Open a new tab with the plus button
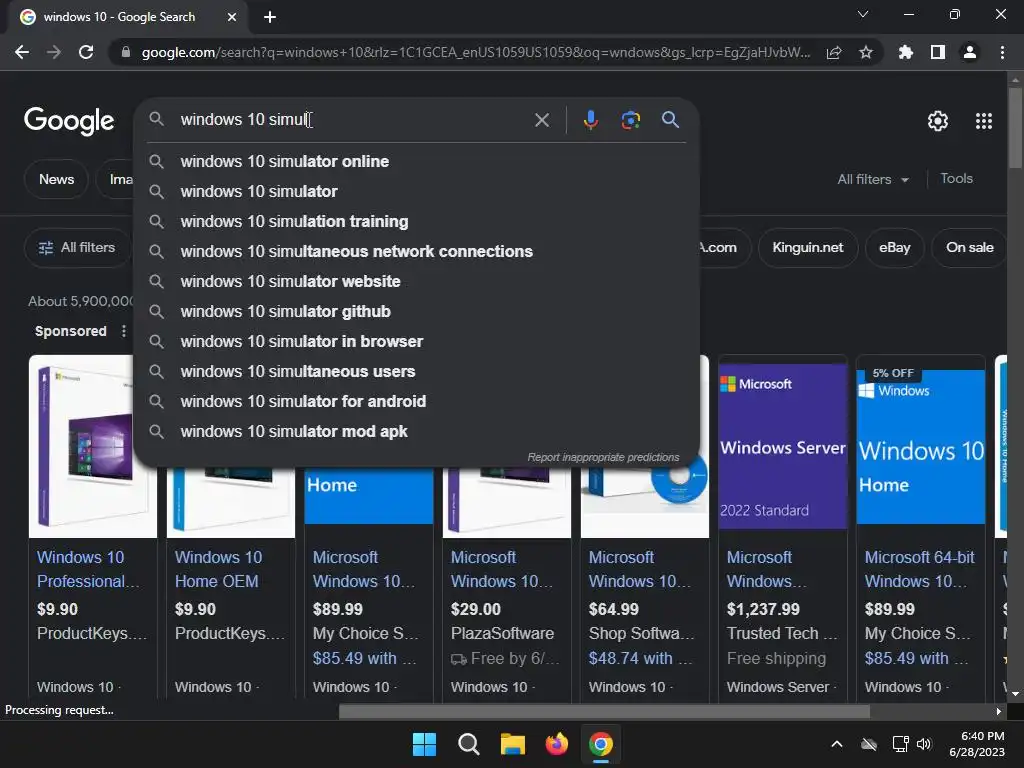Screen dimensions: 1024x768 click(x=270, y=17)
